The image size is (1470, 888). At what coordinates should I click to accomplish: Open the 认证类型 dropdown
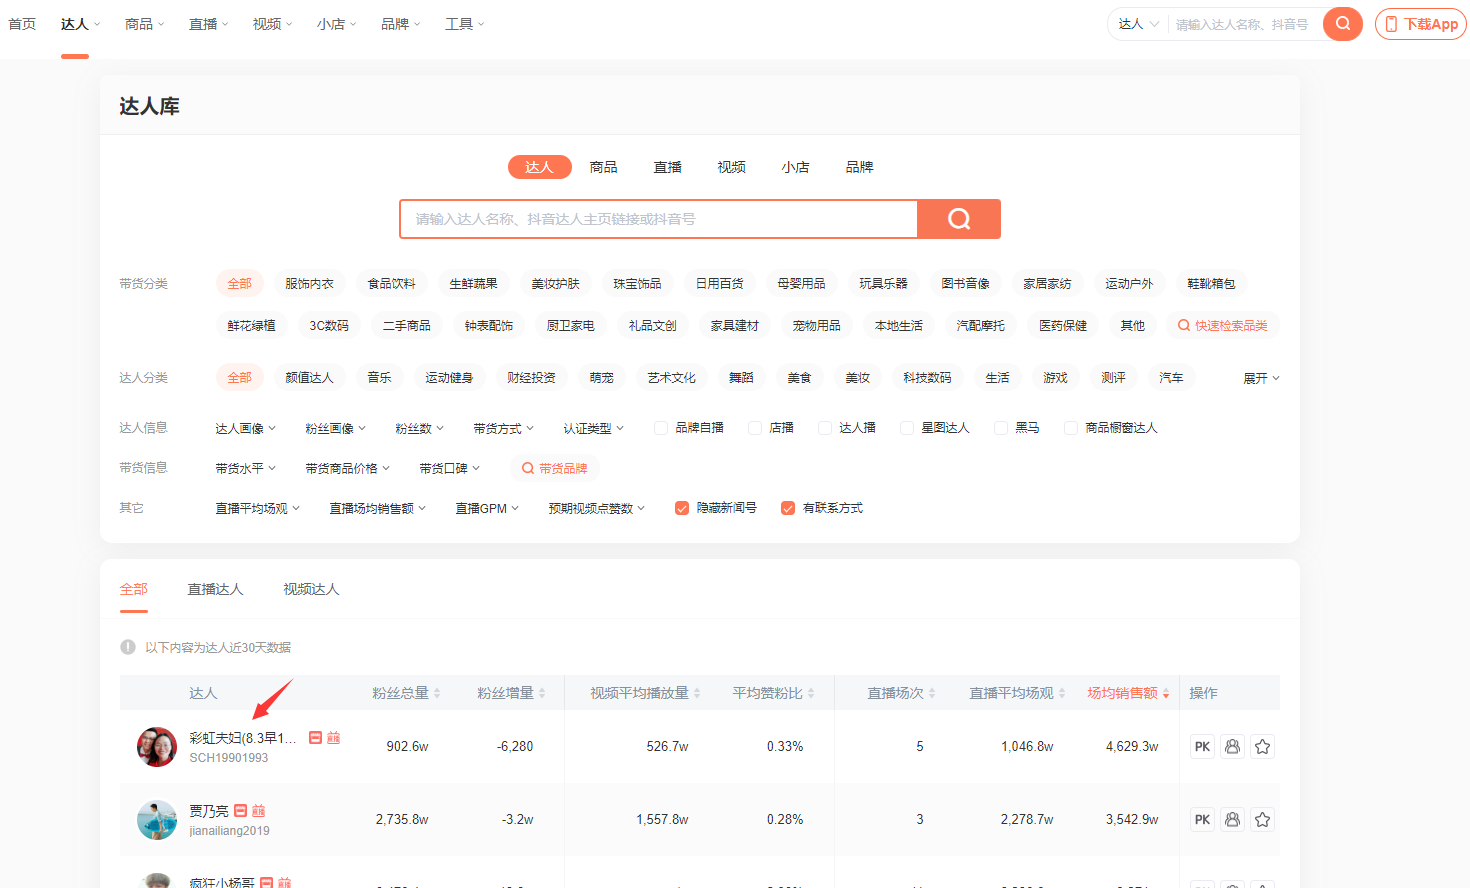tap(593, 428)
